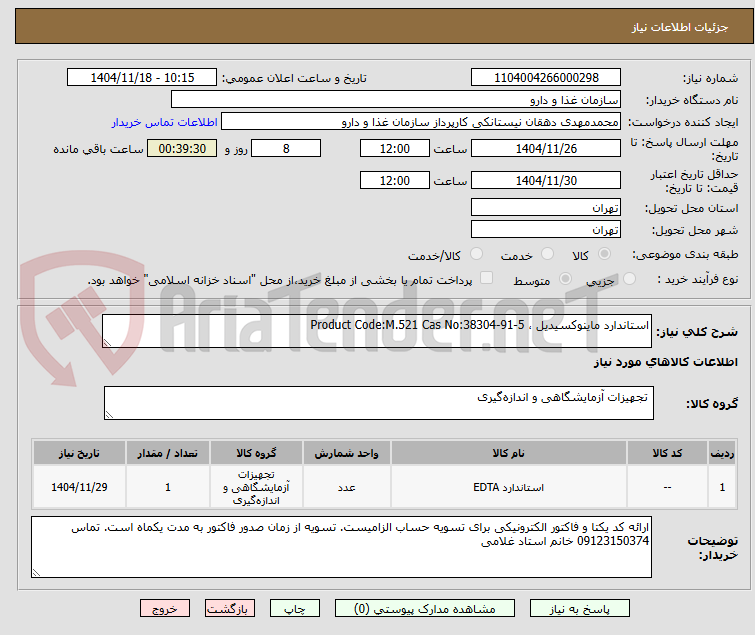Viewport: 755px width, 635px height.
Task: Click the 'شرح کلی نیاز' label
Action: [x=697, y=332]
